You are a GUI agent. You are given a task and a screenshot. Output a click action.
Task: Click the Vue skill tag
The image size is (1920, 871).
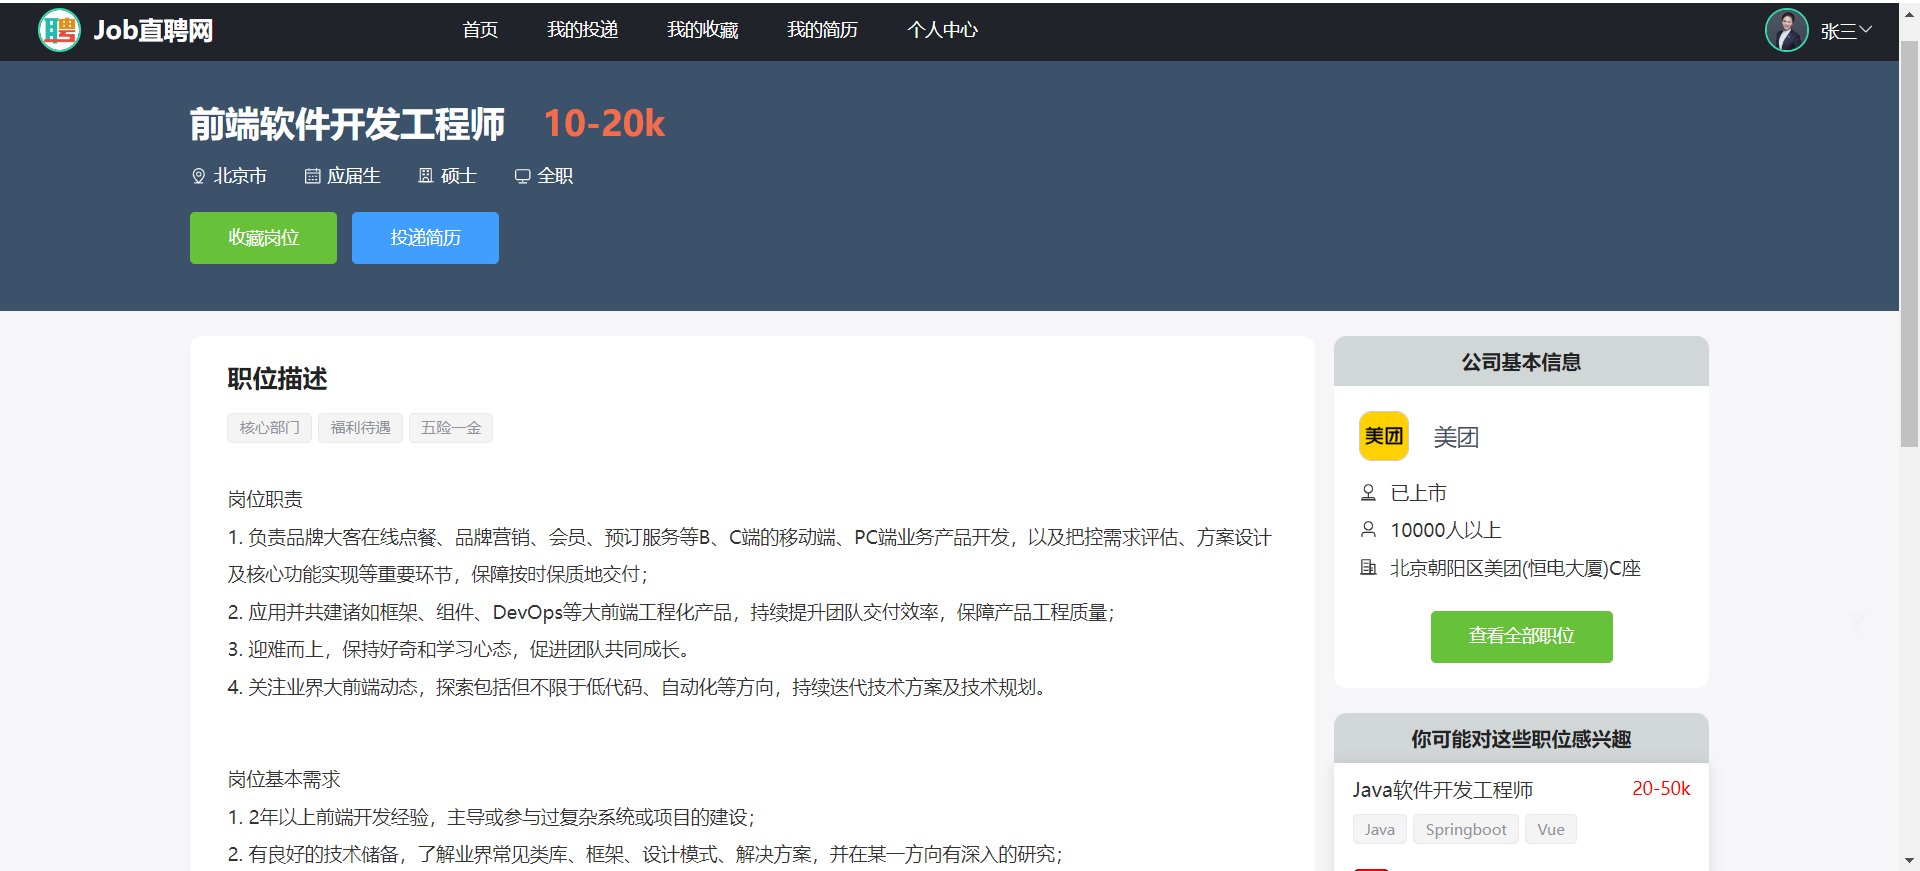1551,829
